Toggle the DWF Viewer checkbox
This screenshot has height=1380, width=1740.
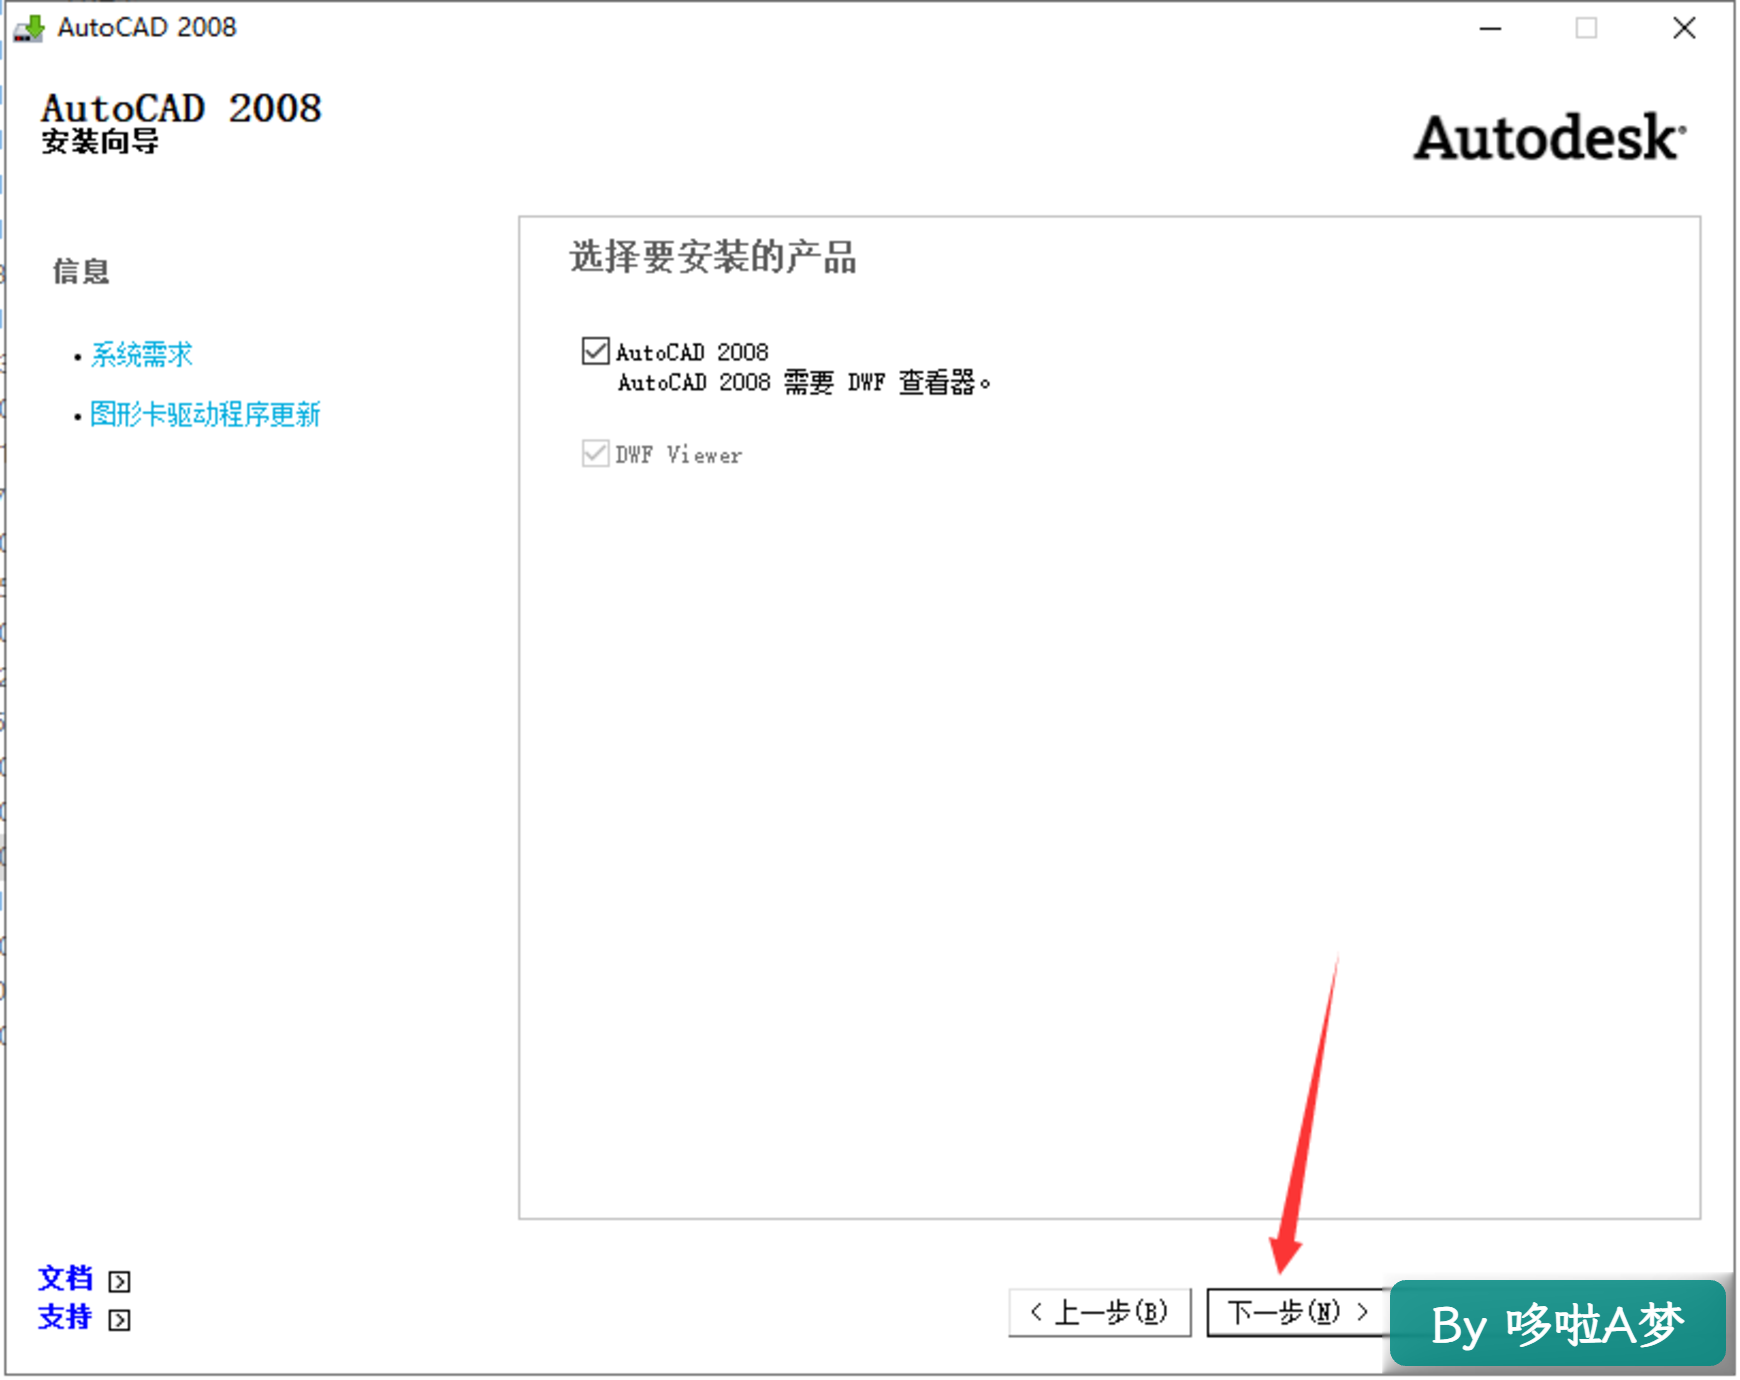tap(595, 454)
